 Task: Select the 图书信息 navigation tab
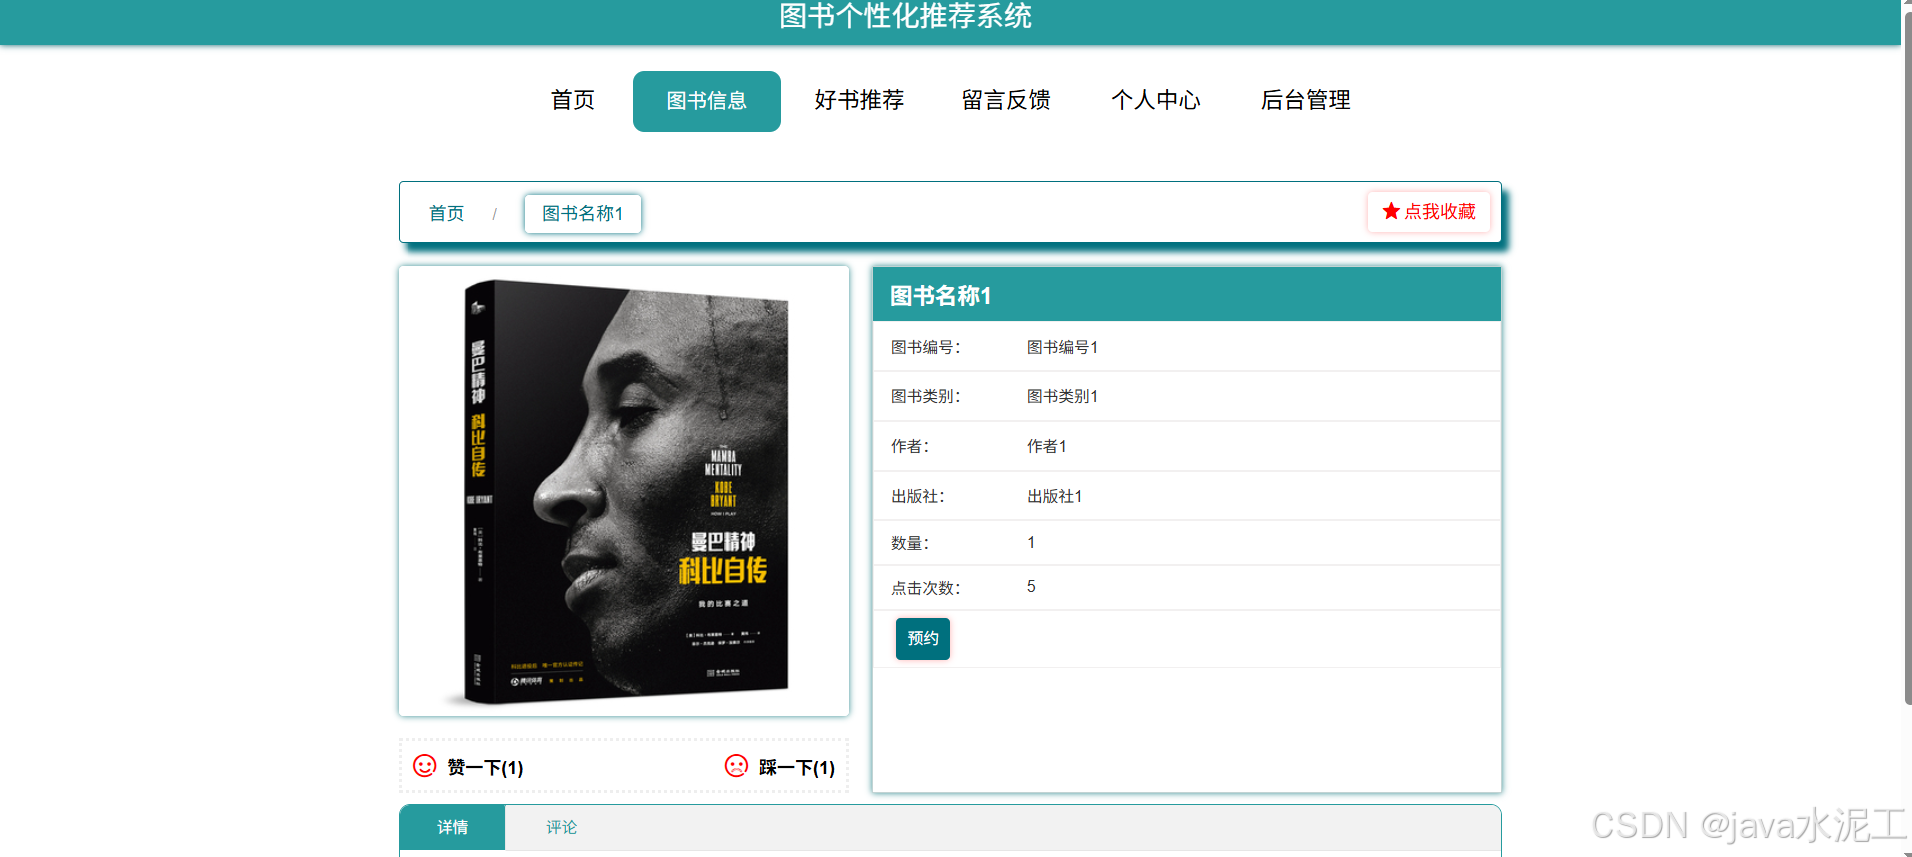(x=707, y=101)
